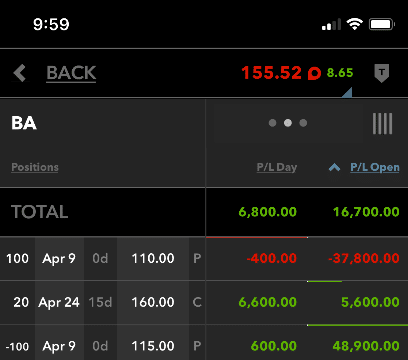Image resolution: width=408 pixels, height=360 pixels.
Task: Select the third page indicator dot
Action: pyautogui.click(x=303, y=123)
